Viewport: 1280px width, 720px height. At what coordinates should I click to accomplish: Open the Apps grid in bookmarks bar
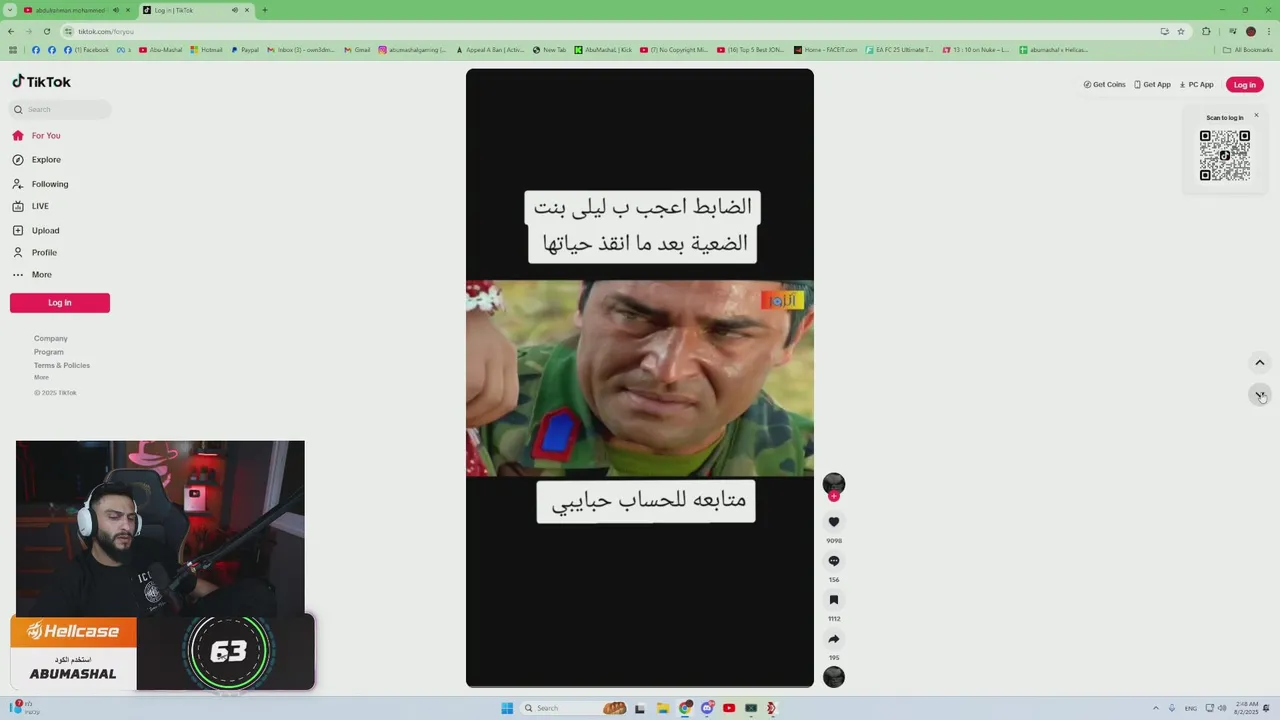pyautogui.click(x=12, y=49)
